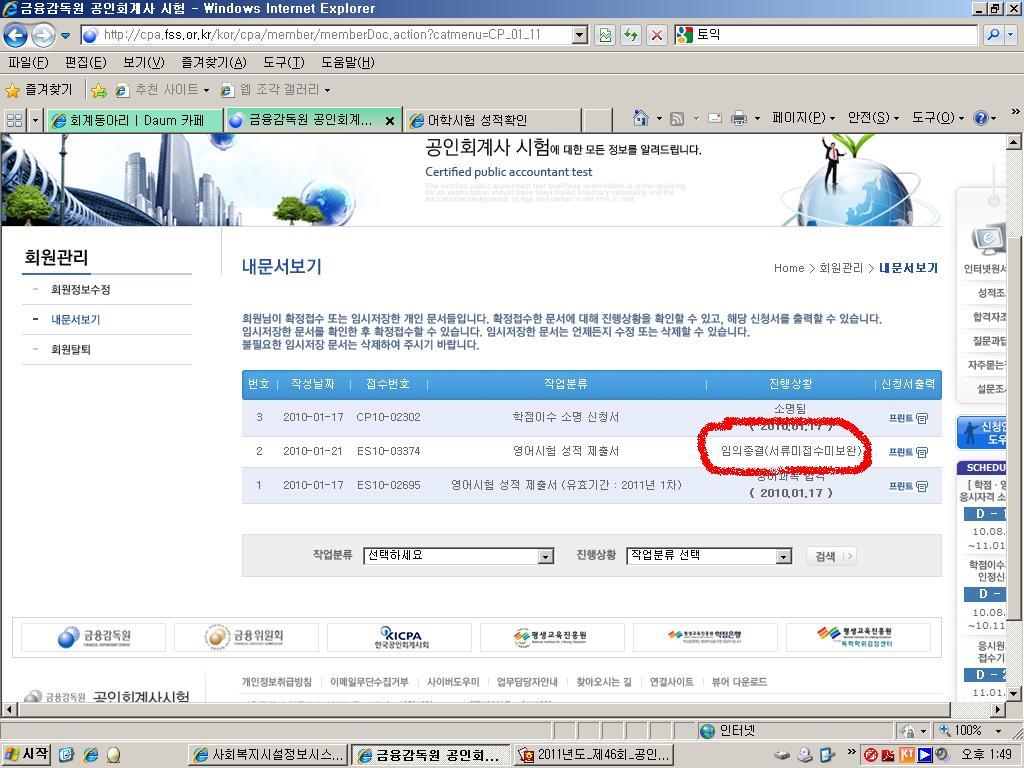The height and width of the screenshot is (768, 1024).
Task: Open the 안전(S) dropdown menu
Action: coord(873,118)
